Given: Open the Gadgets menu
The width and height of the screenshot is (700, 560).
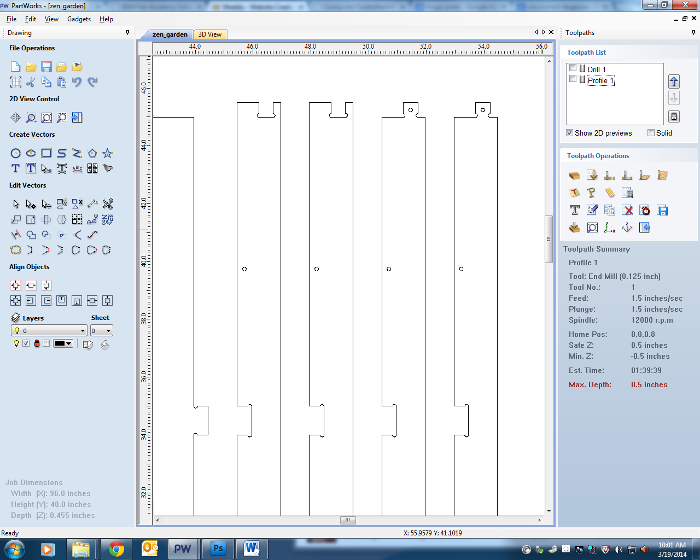Looking at the screenshot, I should pyautogui.click(x=79, y=19).
